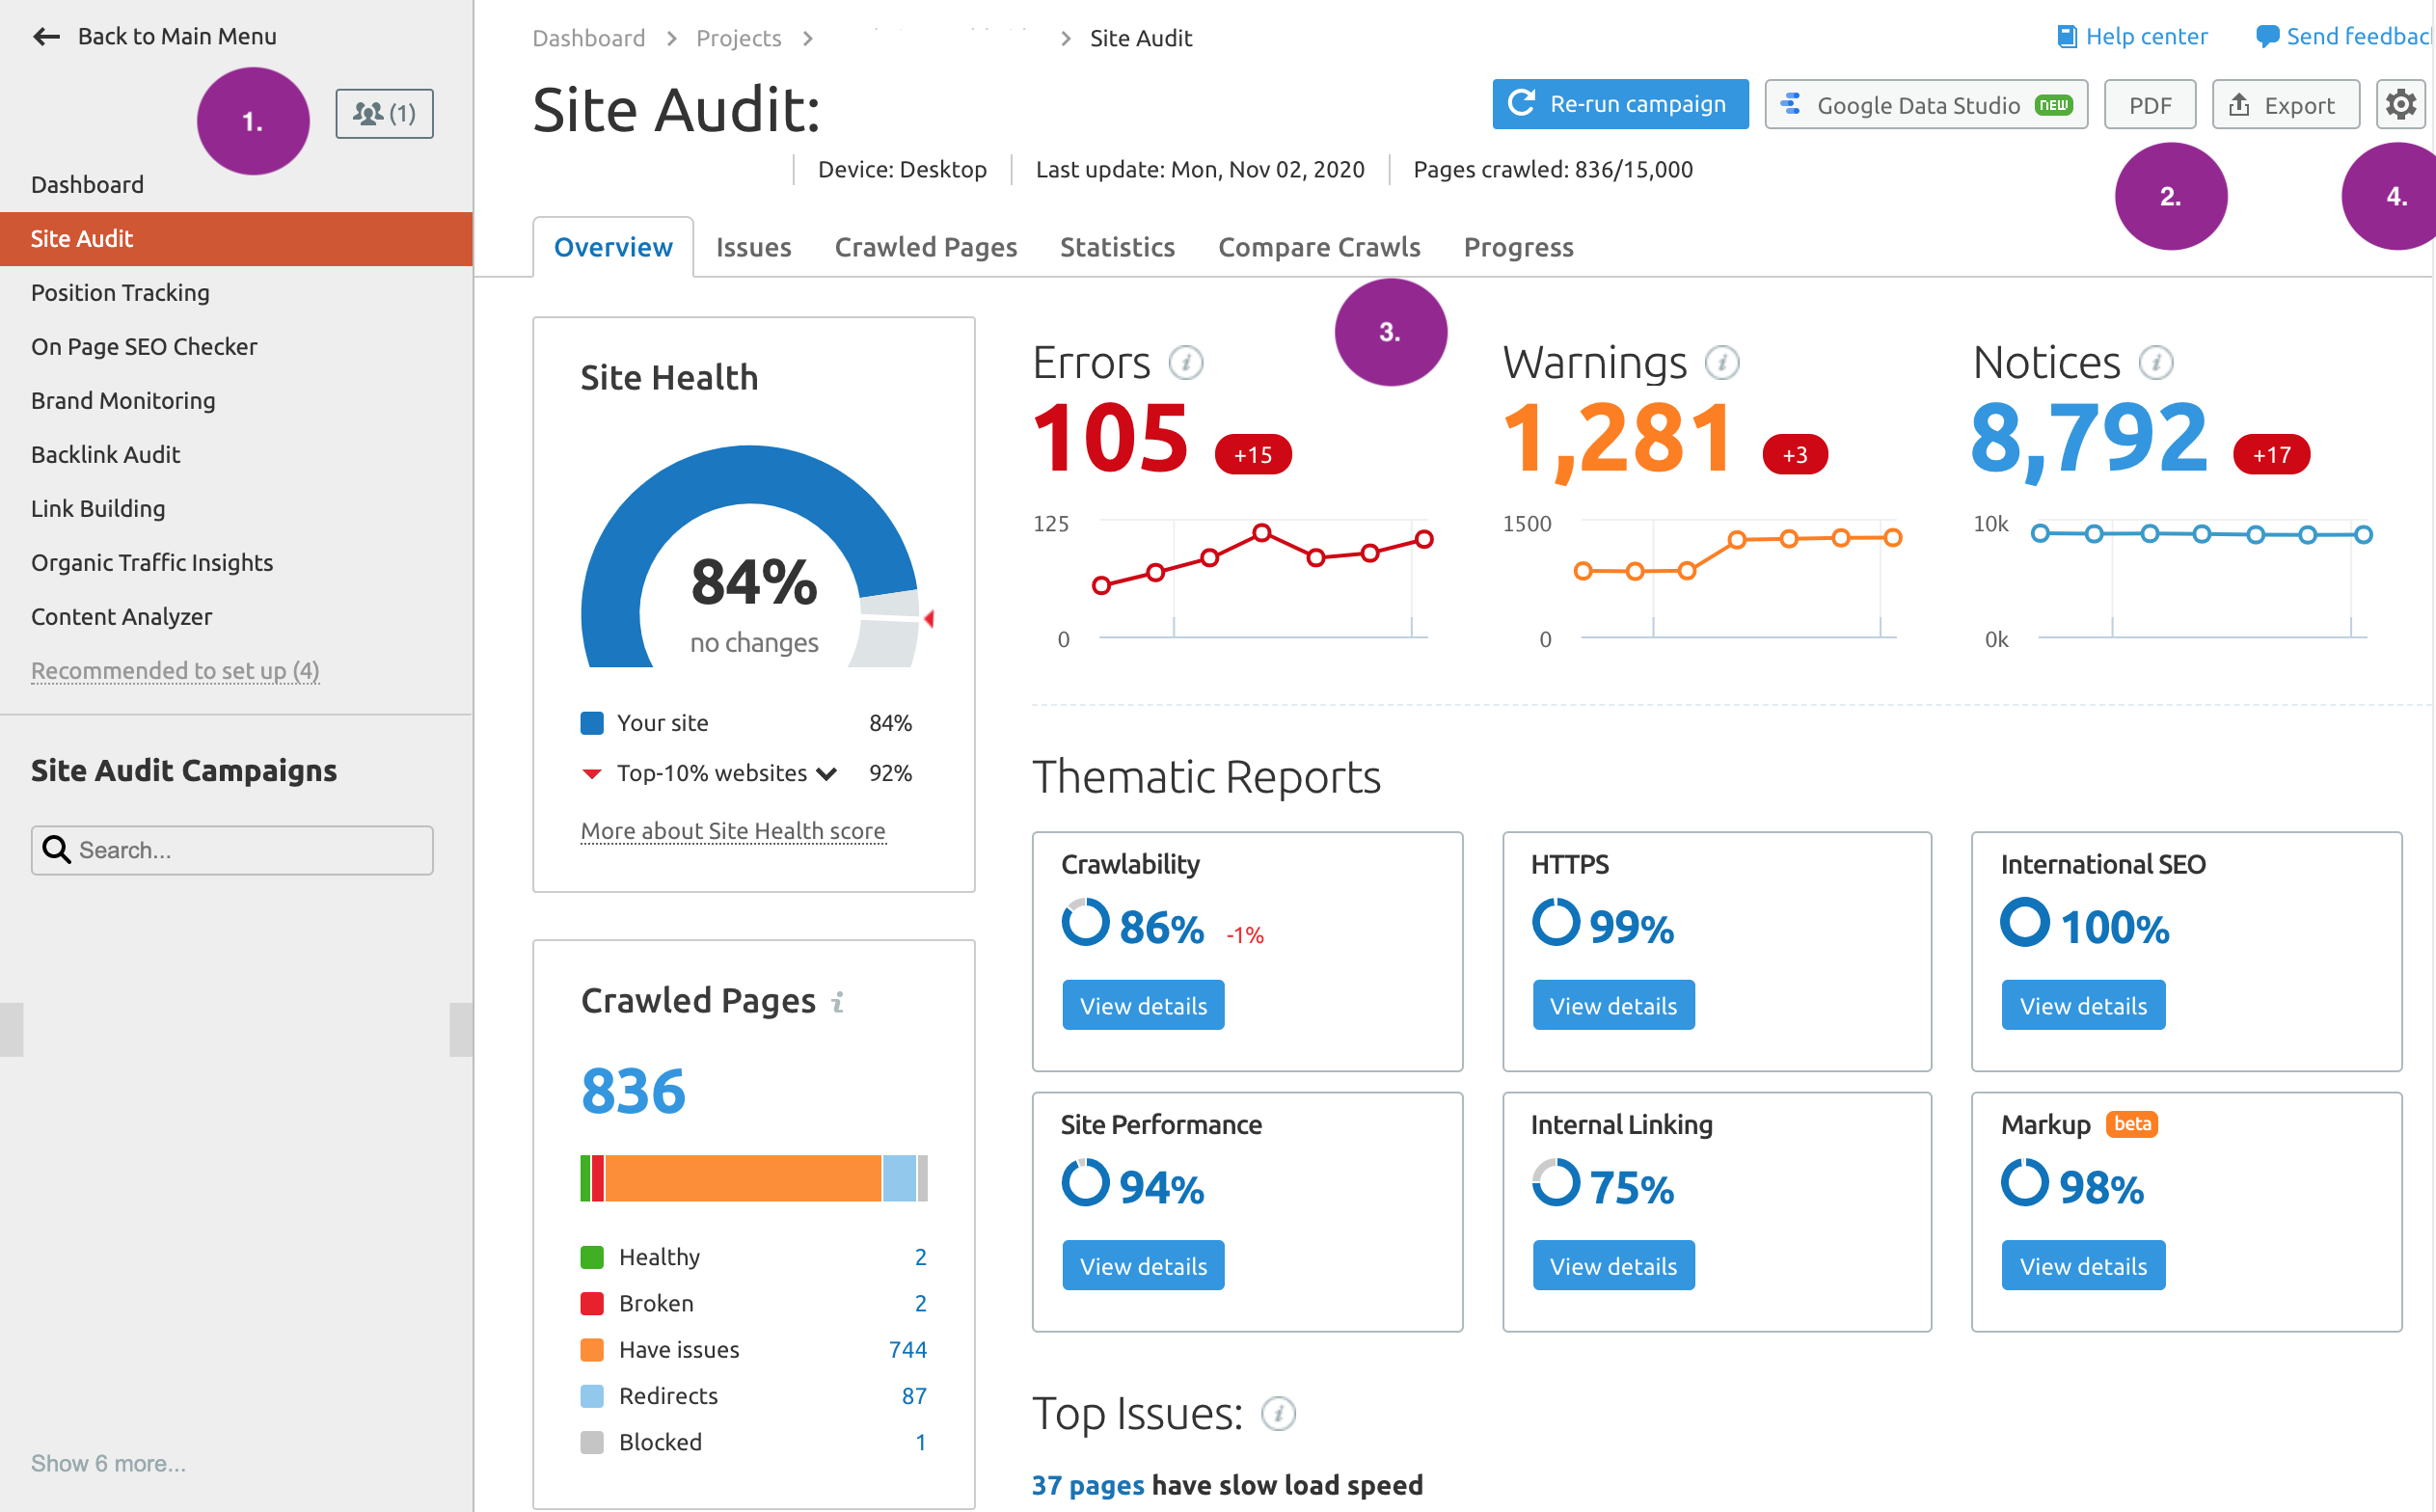Select Dashboard in the sidebar
The width and height of the screenshot is (2436, 1512).
[x=236, y=185]
